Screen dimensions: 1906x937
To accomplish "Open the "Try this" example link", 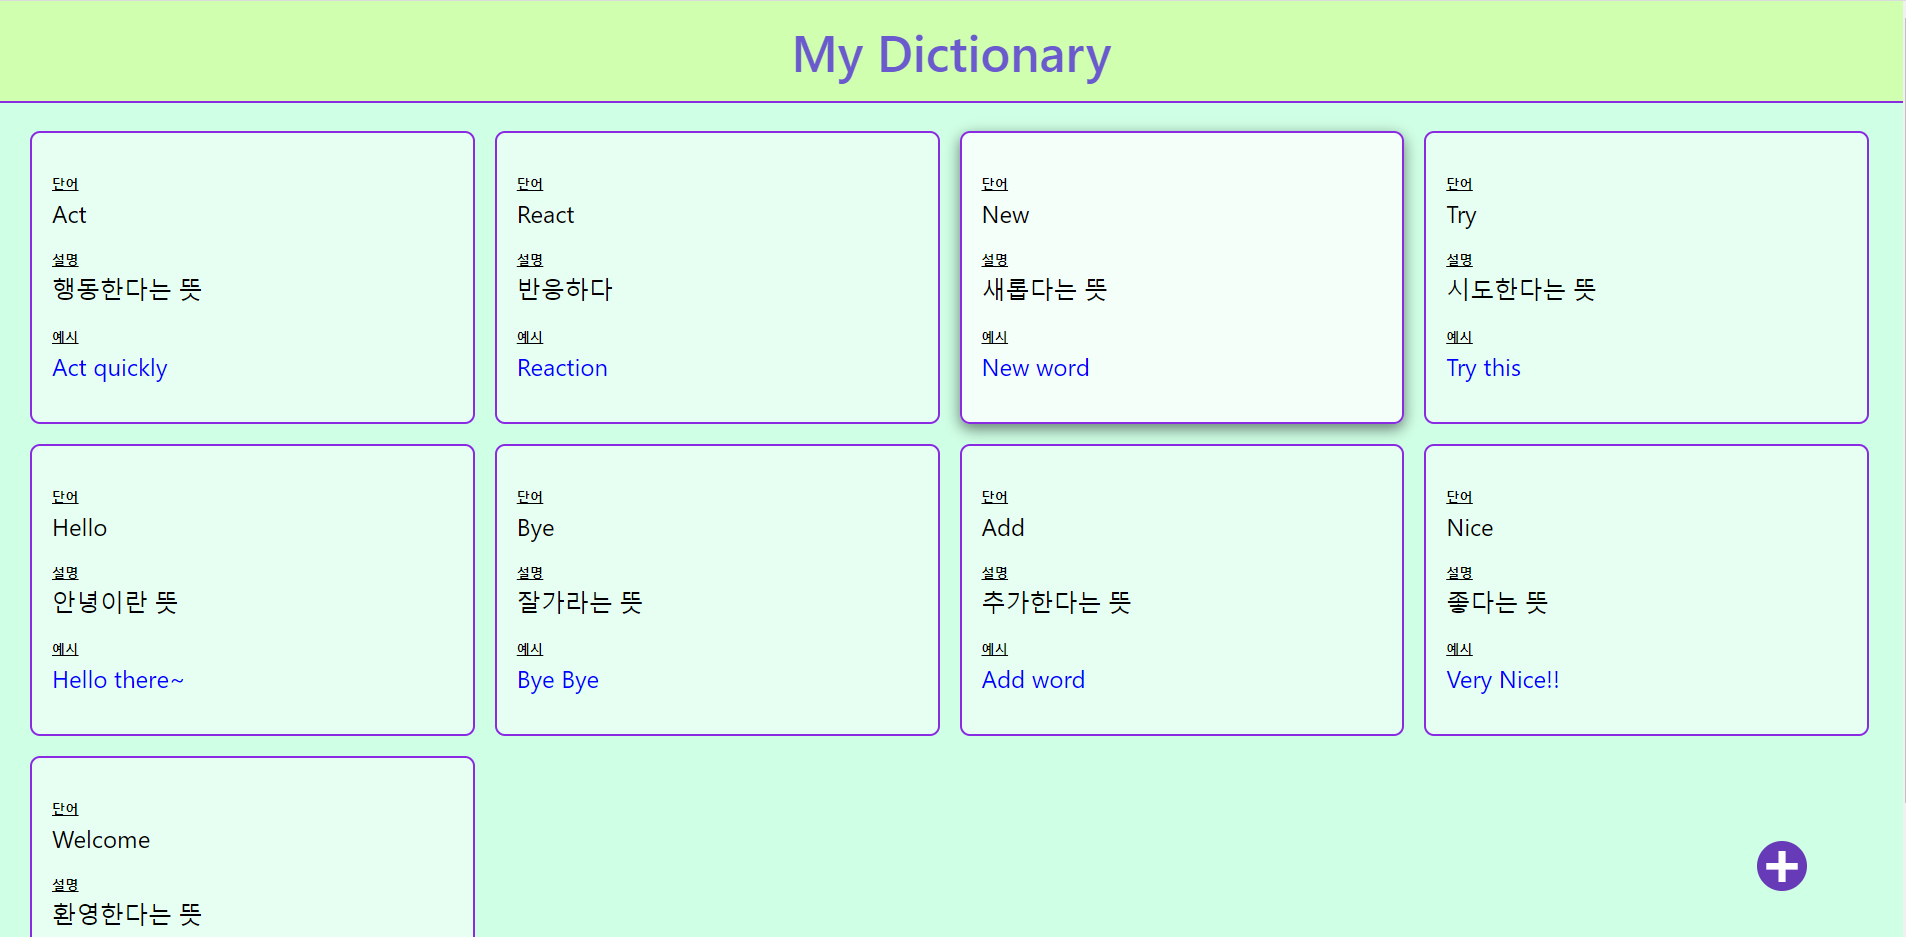I will click(1483, 367).
